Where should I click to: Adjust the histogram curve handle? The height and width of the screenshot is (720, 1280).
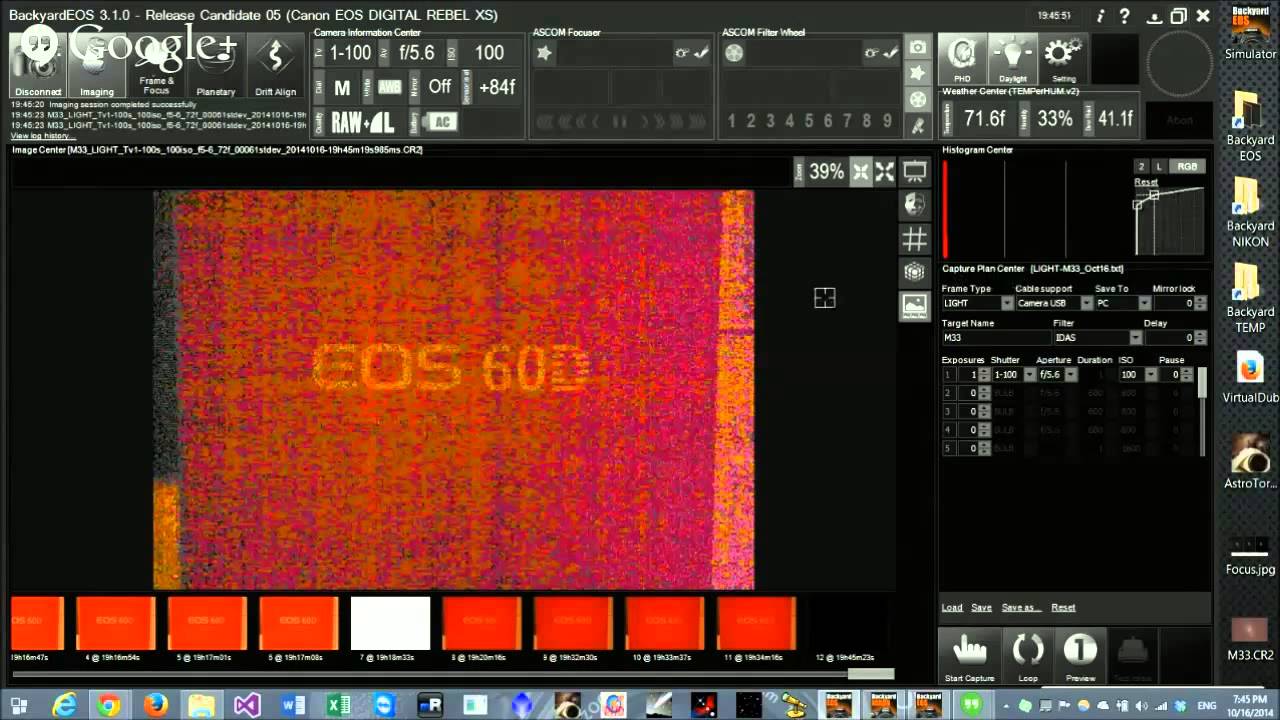pos(1154,195)
